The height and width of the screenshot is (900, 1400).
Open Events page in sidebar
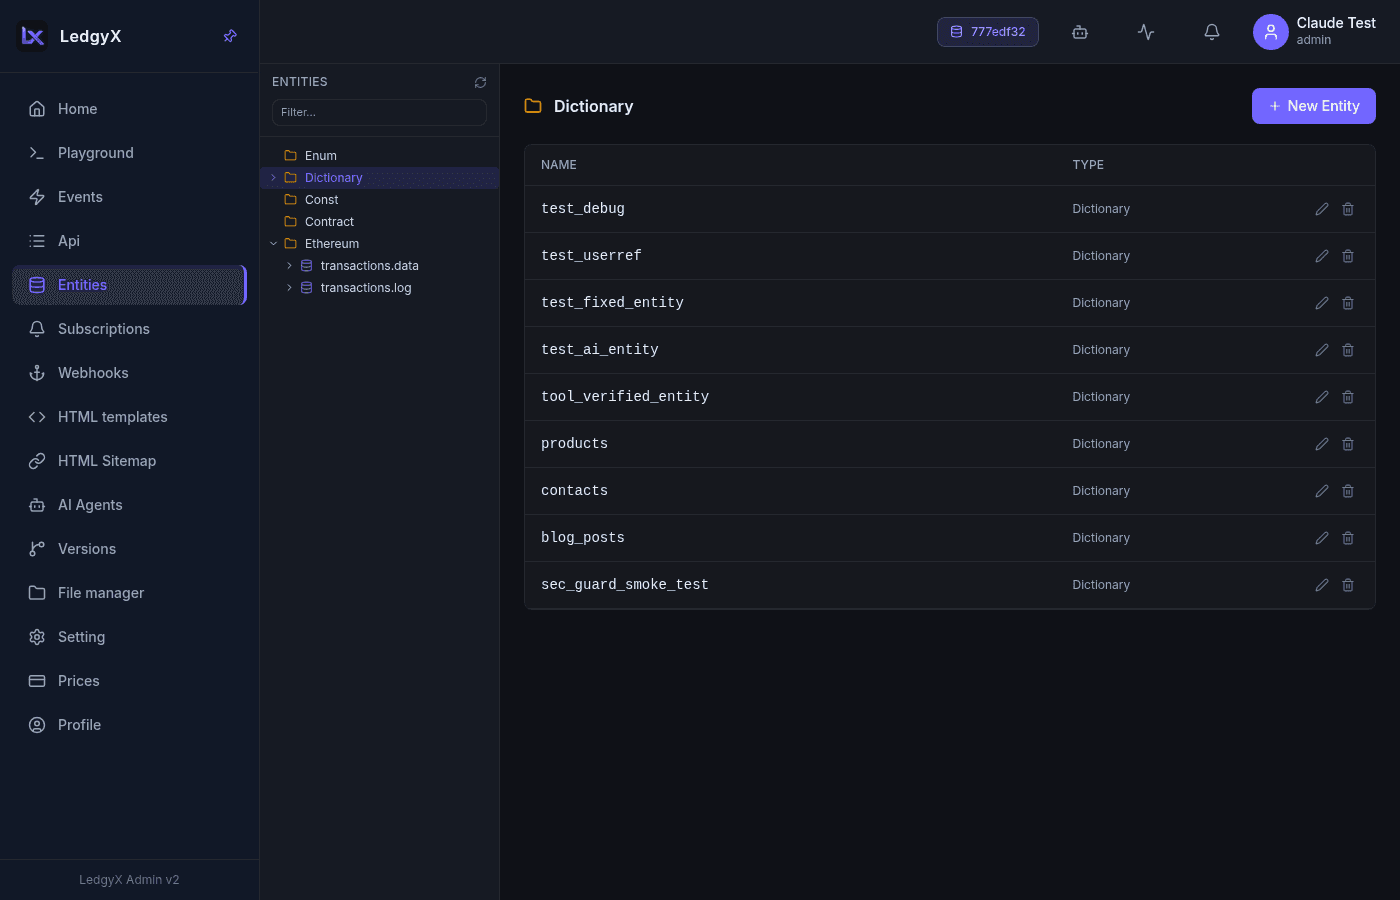tap(129, 197)
